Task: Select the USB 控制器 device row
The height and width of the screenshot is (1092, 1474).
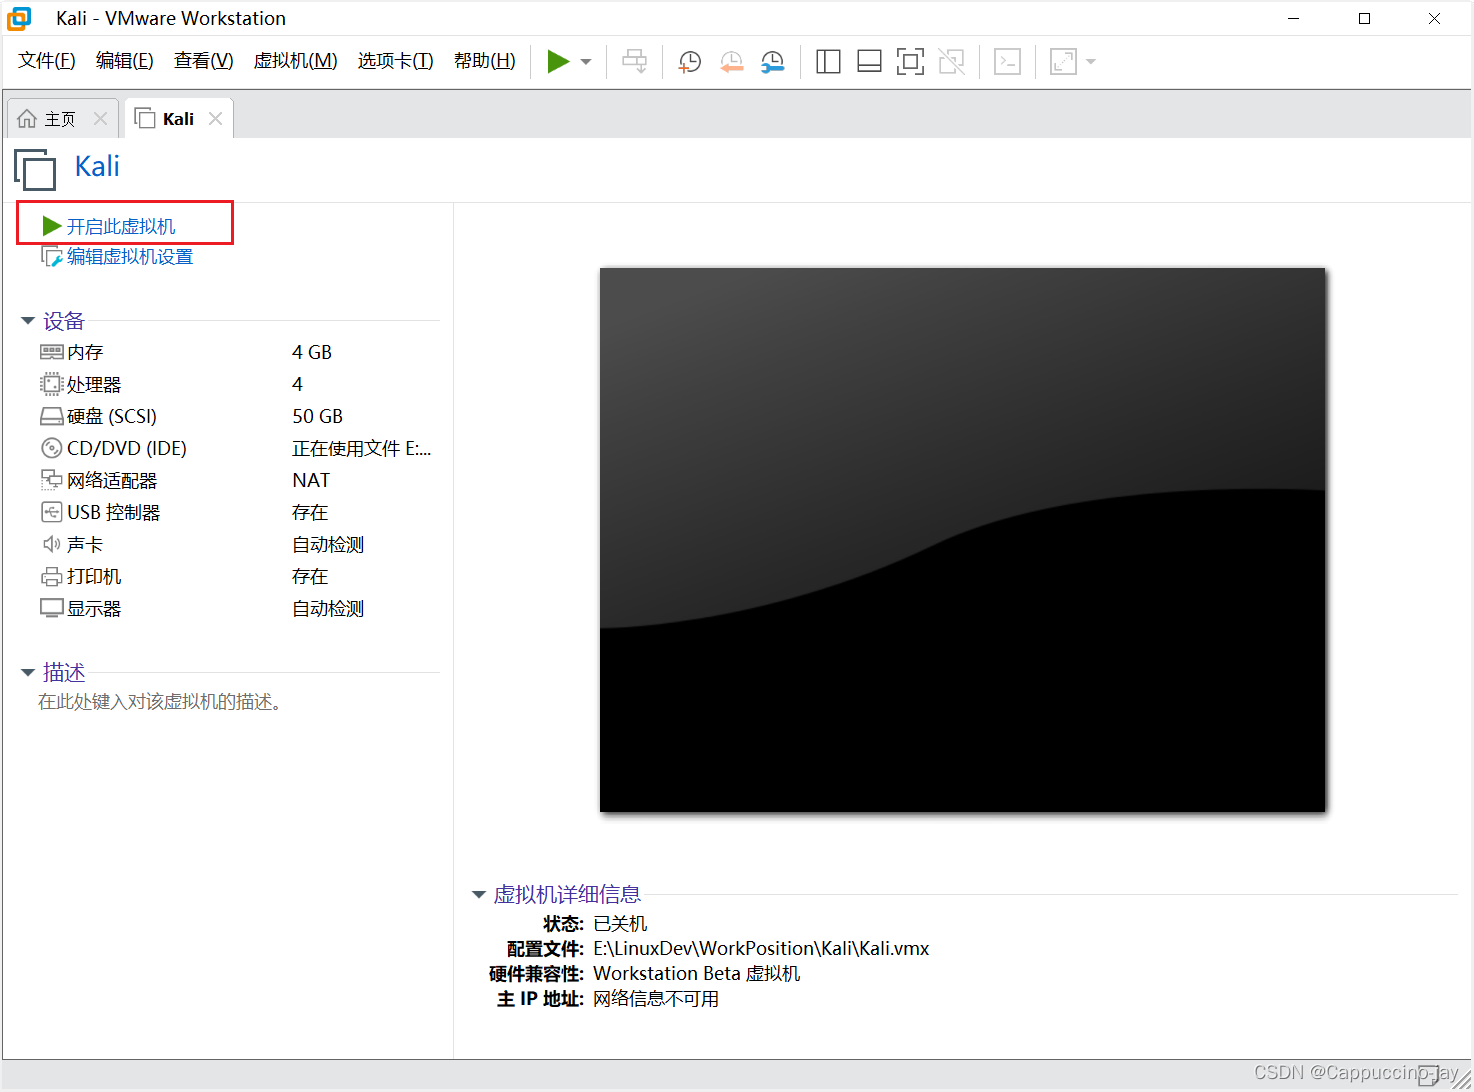Action: pos(236,512)
